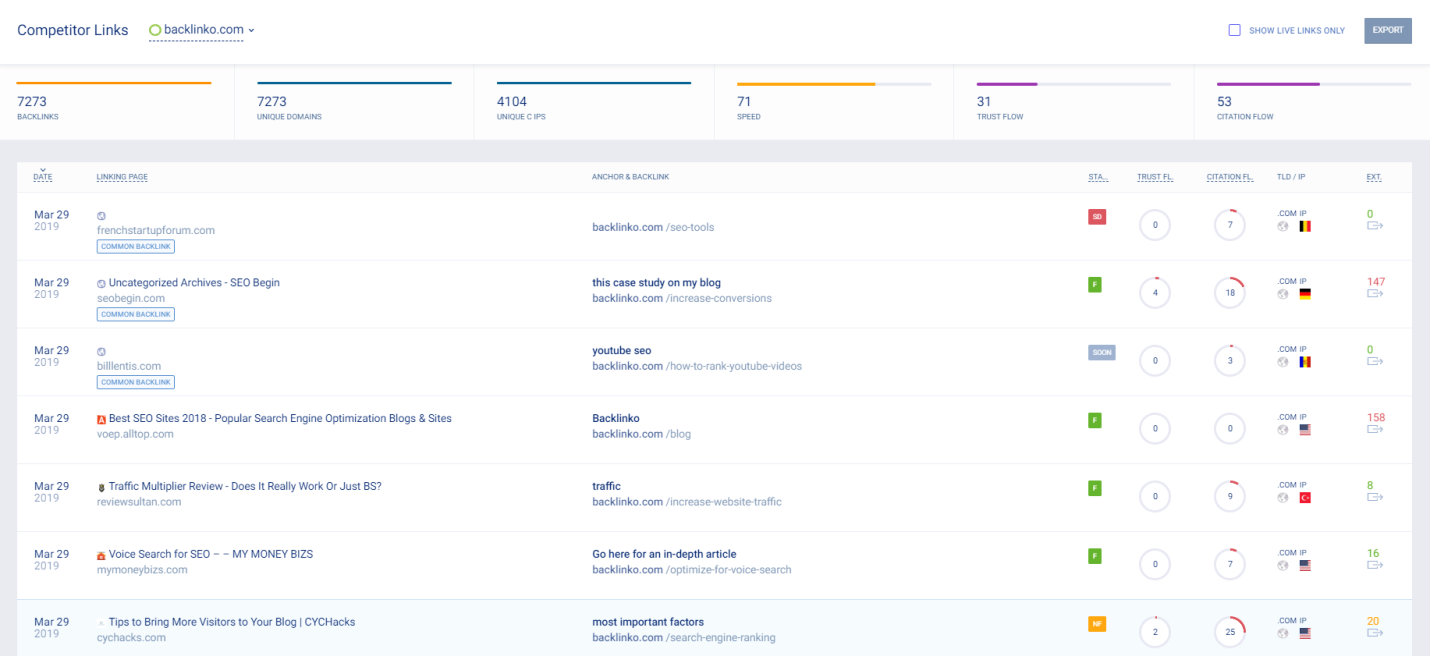Screen dimensions: 1430x656
Task: Click external links arrow icon for seobegin.com
Action: [x=1375, y=294]
